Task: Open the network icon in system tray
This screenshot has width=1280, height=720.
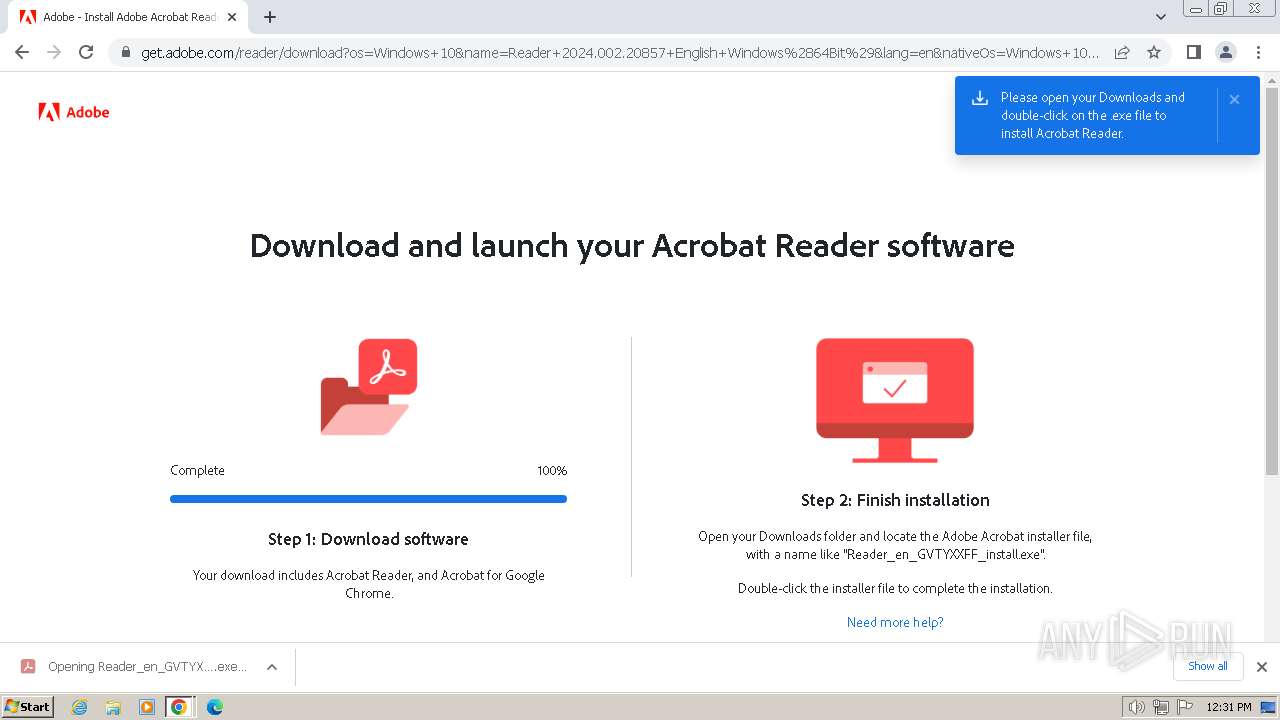Action: tap(1161, 707)
